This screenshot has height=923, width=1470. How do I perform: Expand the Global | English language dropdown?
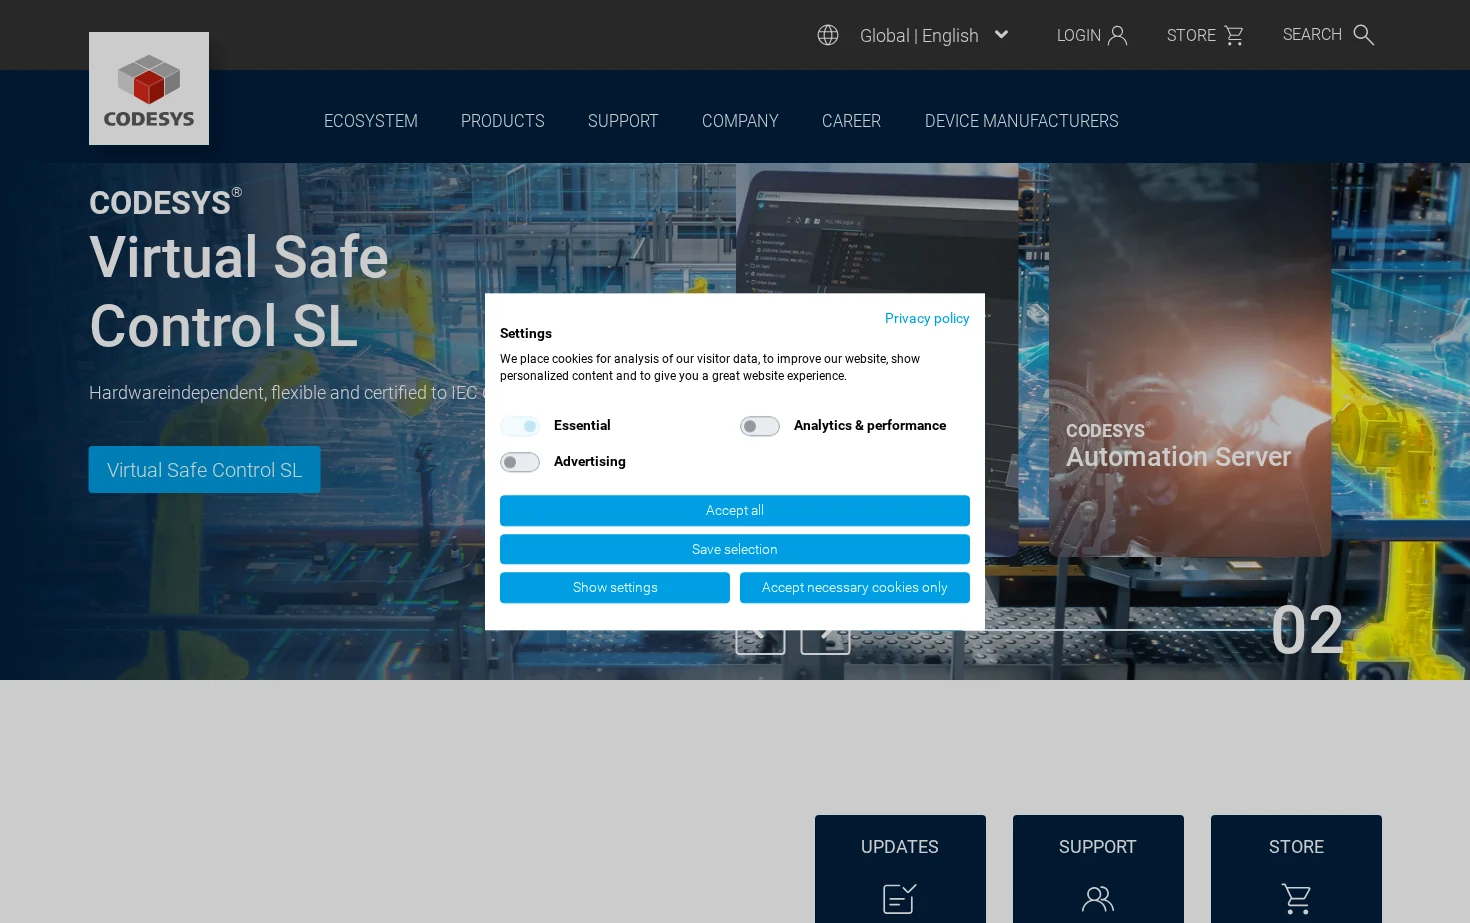(x=934, y=35)
